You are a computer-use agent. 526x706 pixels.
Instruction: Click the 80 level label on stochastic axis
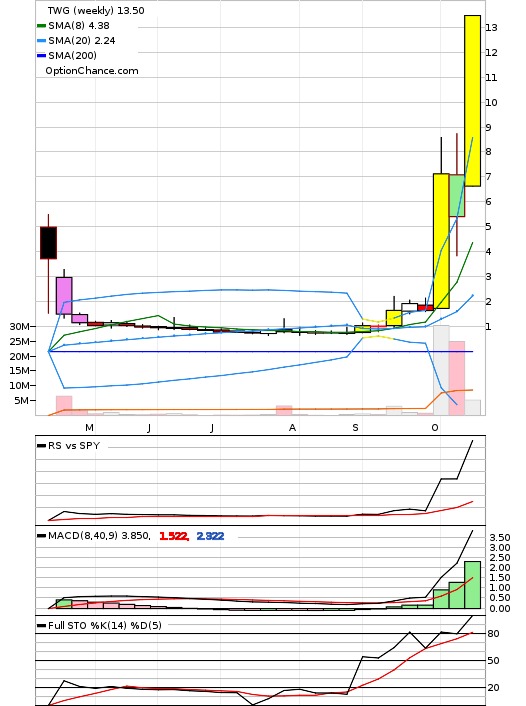494,634
